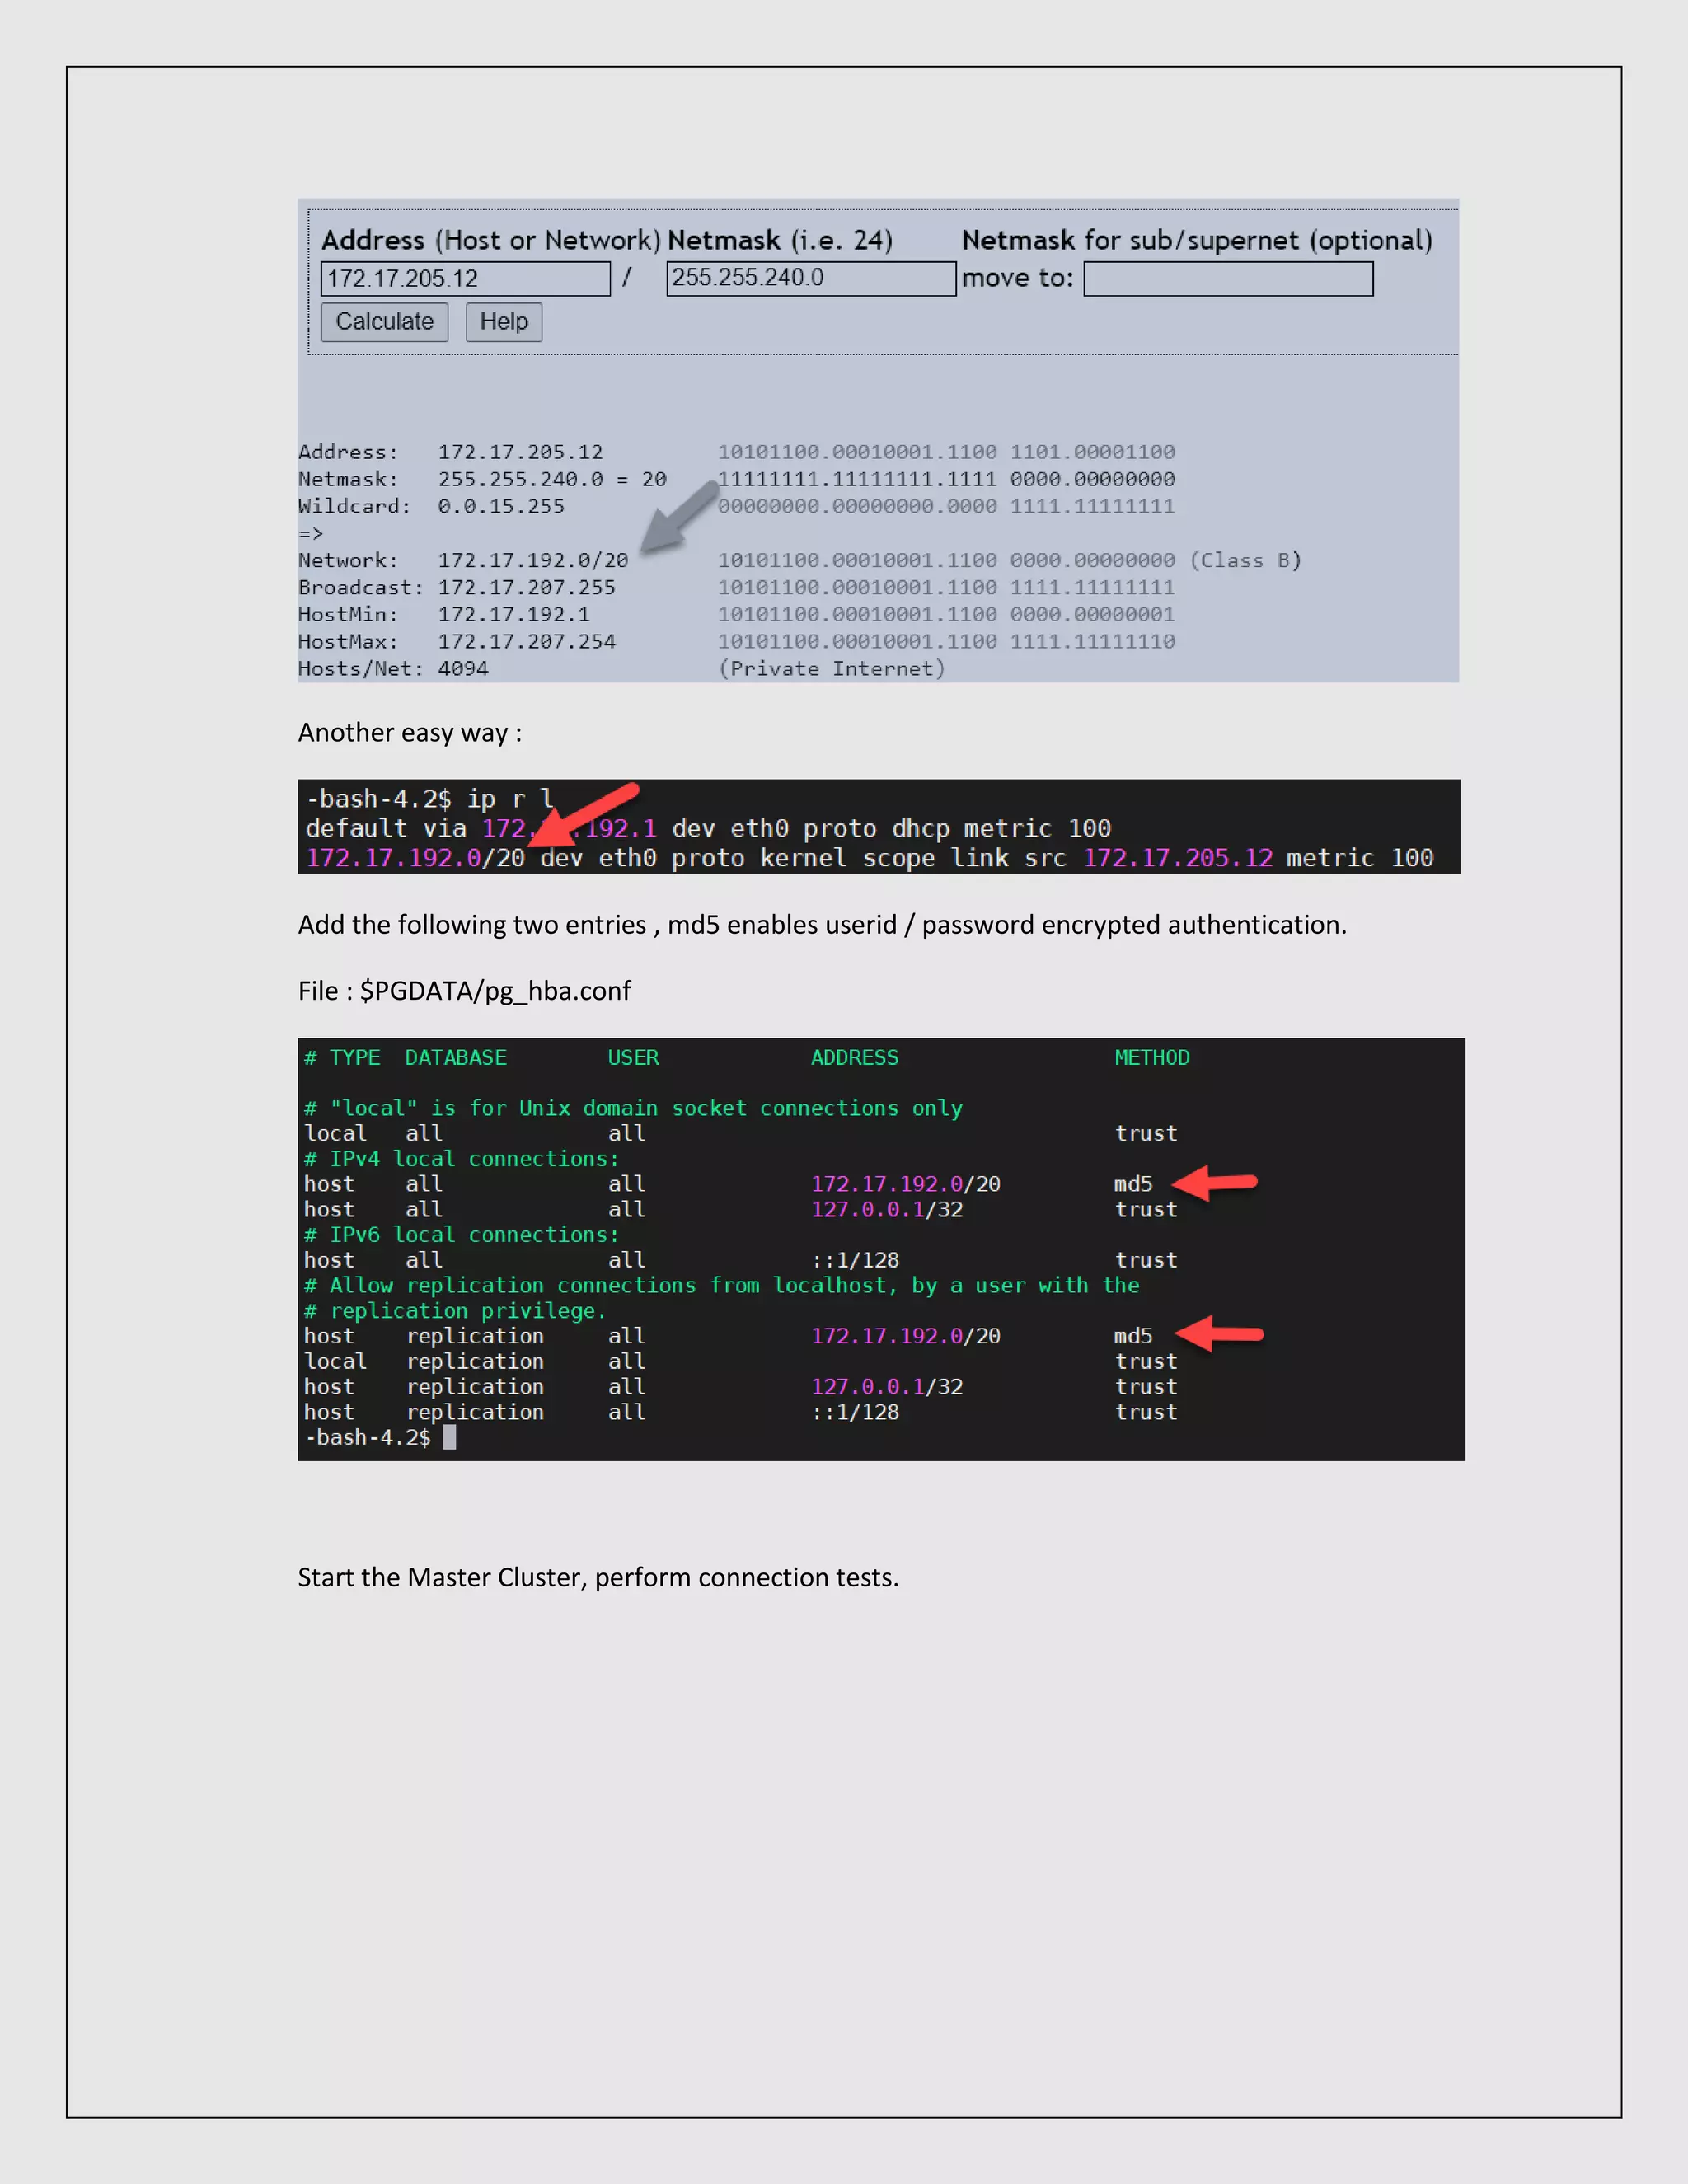Click the empty 'move to:' netmask field
The width and height of the screenshot is (1688, 2184).
[x=1228, y=278]
